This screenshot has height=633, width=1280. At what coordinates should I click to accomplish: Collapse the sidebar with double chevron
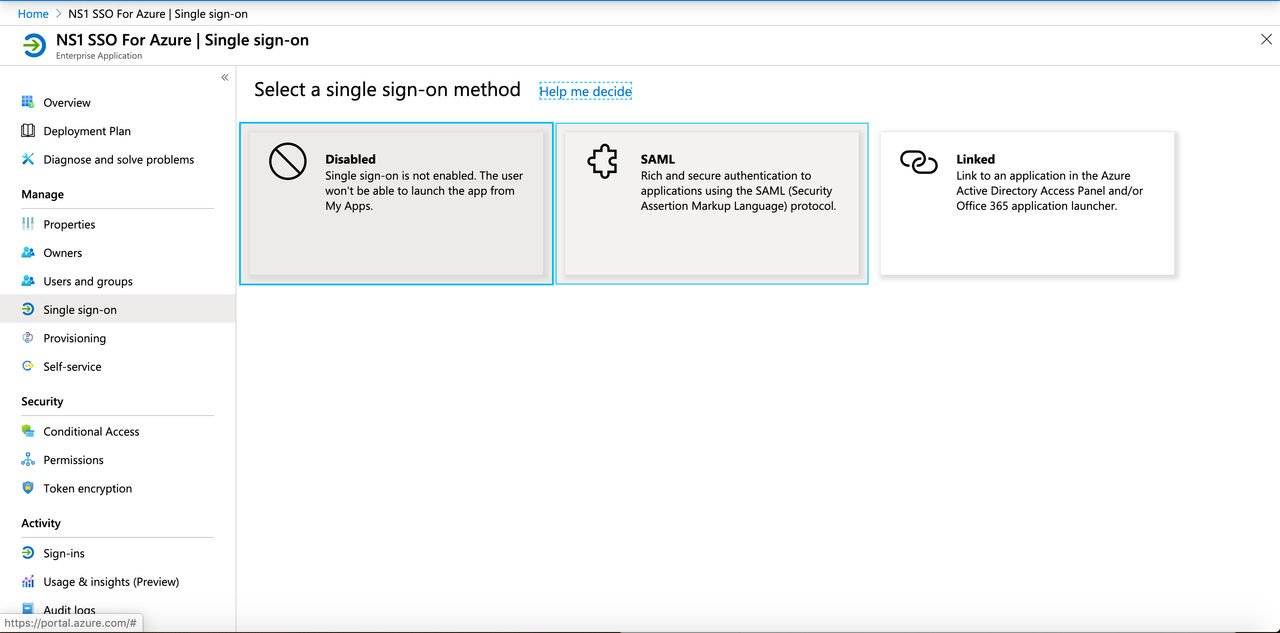tap(225, 77)
